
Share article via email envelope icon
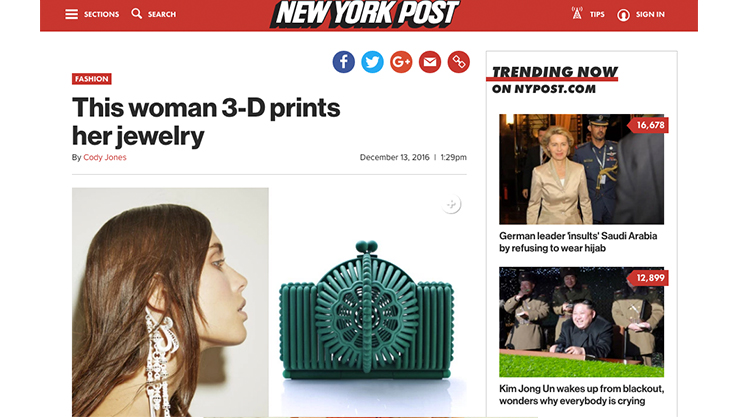coord(430,62)
